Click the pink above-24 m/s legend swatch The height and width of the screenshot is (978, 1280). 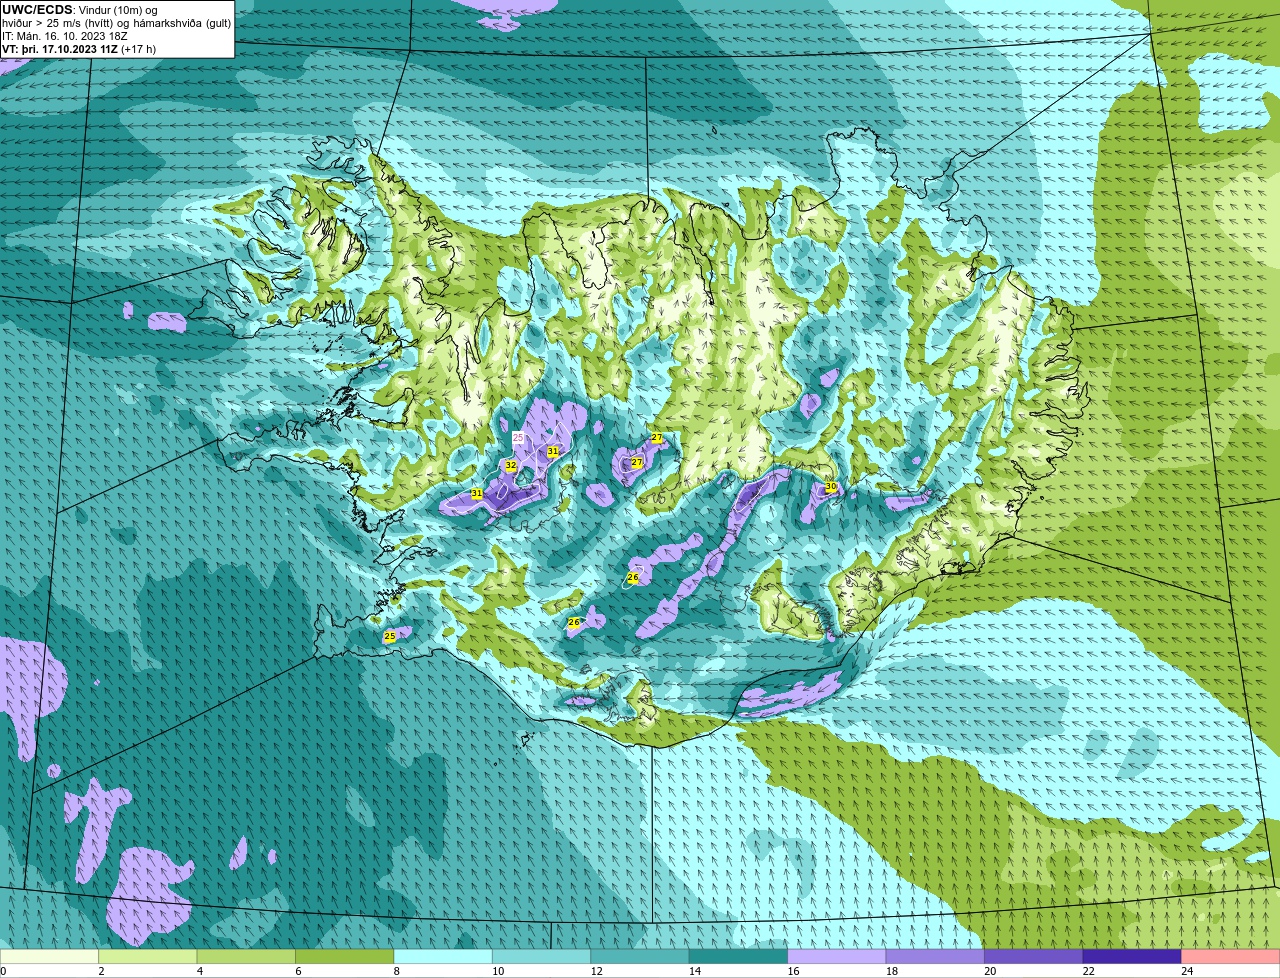(1231, 956)
